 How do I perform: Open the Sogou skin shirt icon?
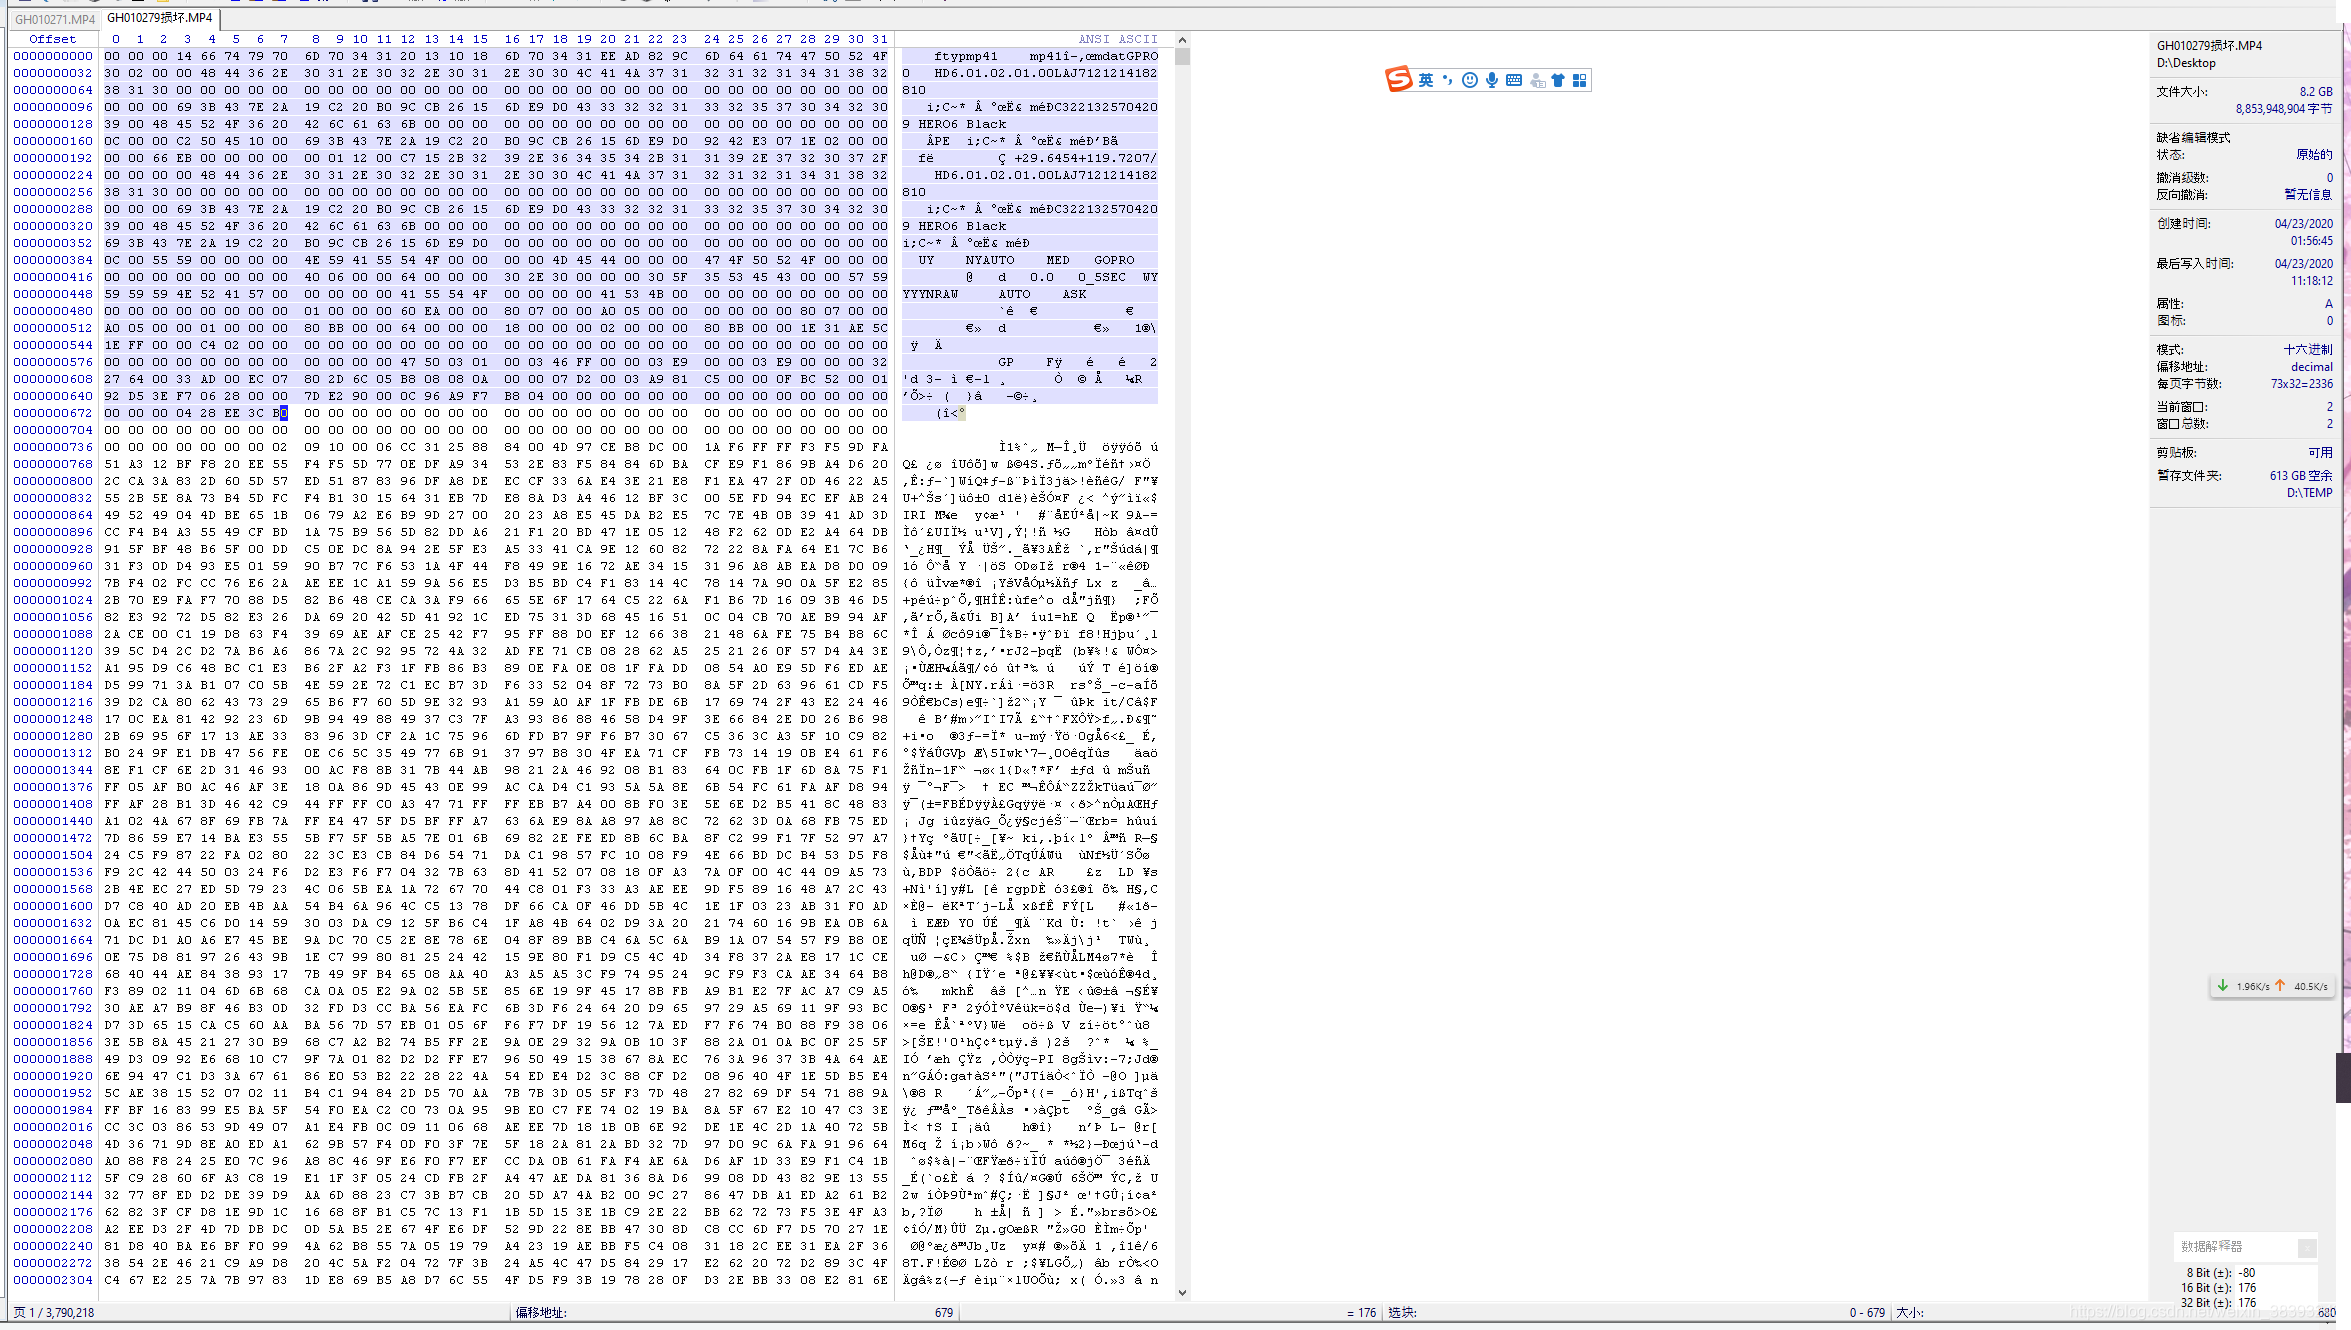click(1558, 80)
